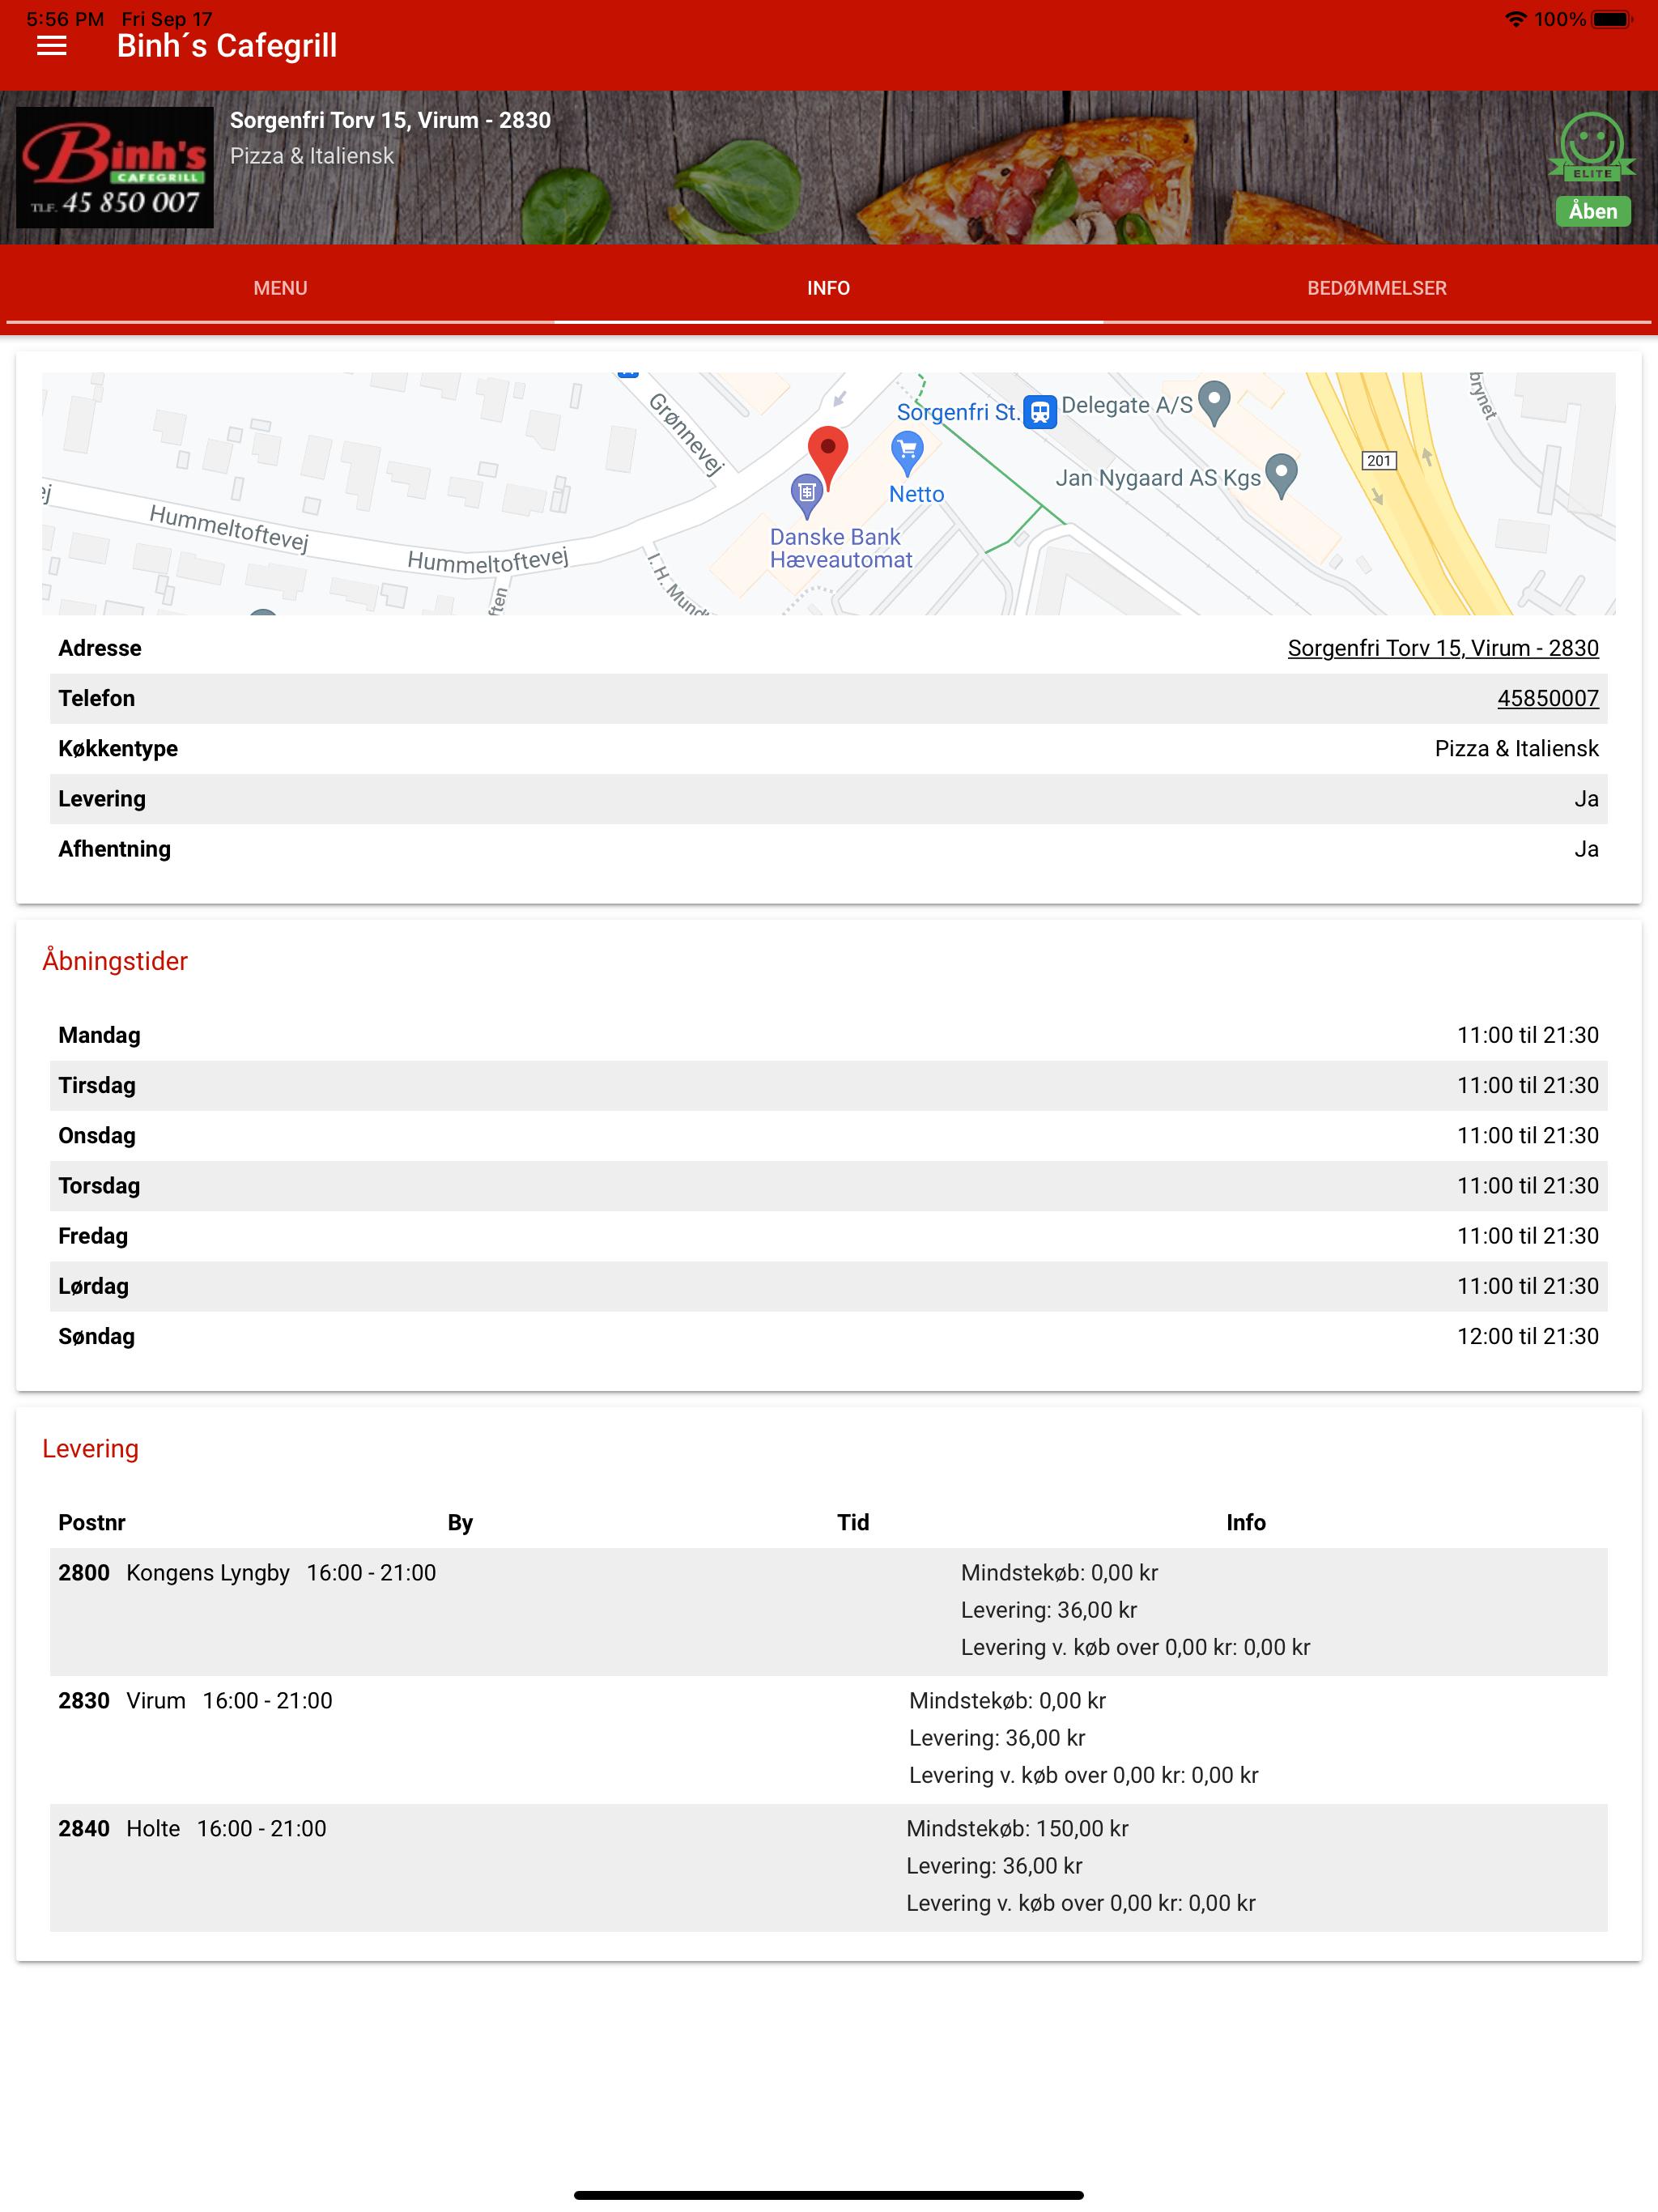This screenshot has width=1658, height=2212.
Task: Tap the Køkkentype value Pizza & Italiensk
Action: [1516, 748]
